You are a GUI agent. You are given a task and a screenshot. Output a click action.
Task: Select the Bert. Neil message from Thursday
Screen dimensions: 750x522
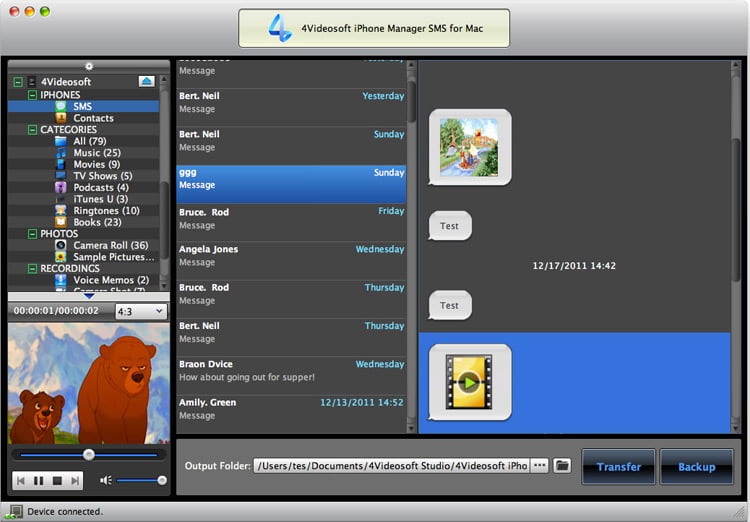pos(291,337)
